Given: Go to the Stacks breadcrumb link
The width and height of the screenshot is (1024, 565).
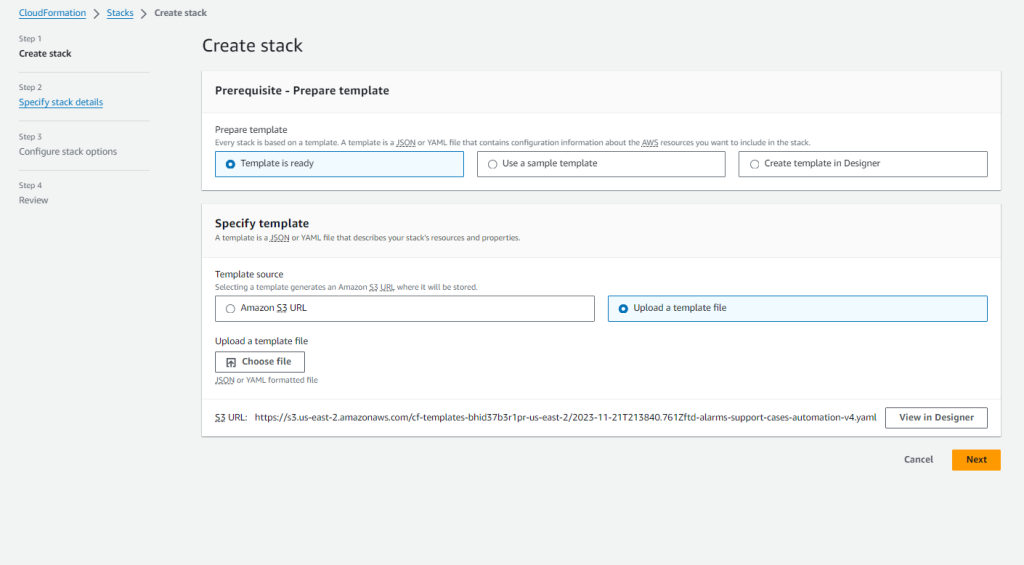Looking at the screenshot, I should (x=120, y=13).
